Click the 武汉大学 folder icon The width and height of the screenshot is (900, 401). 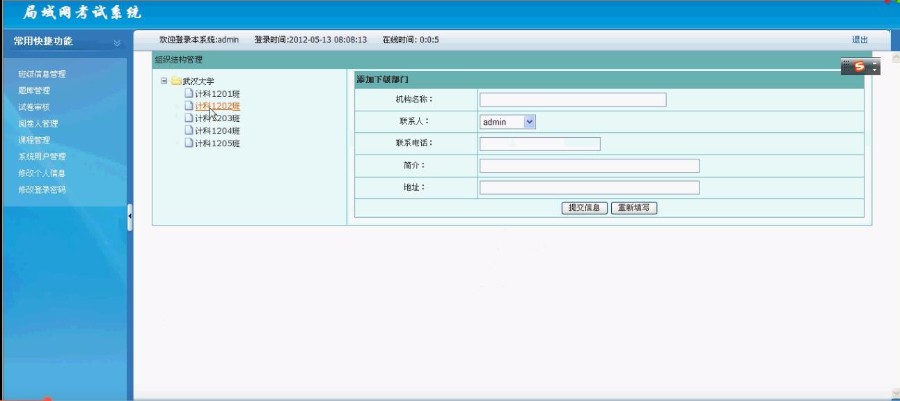[176, 81]
